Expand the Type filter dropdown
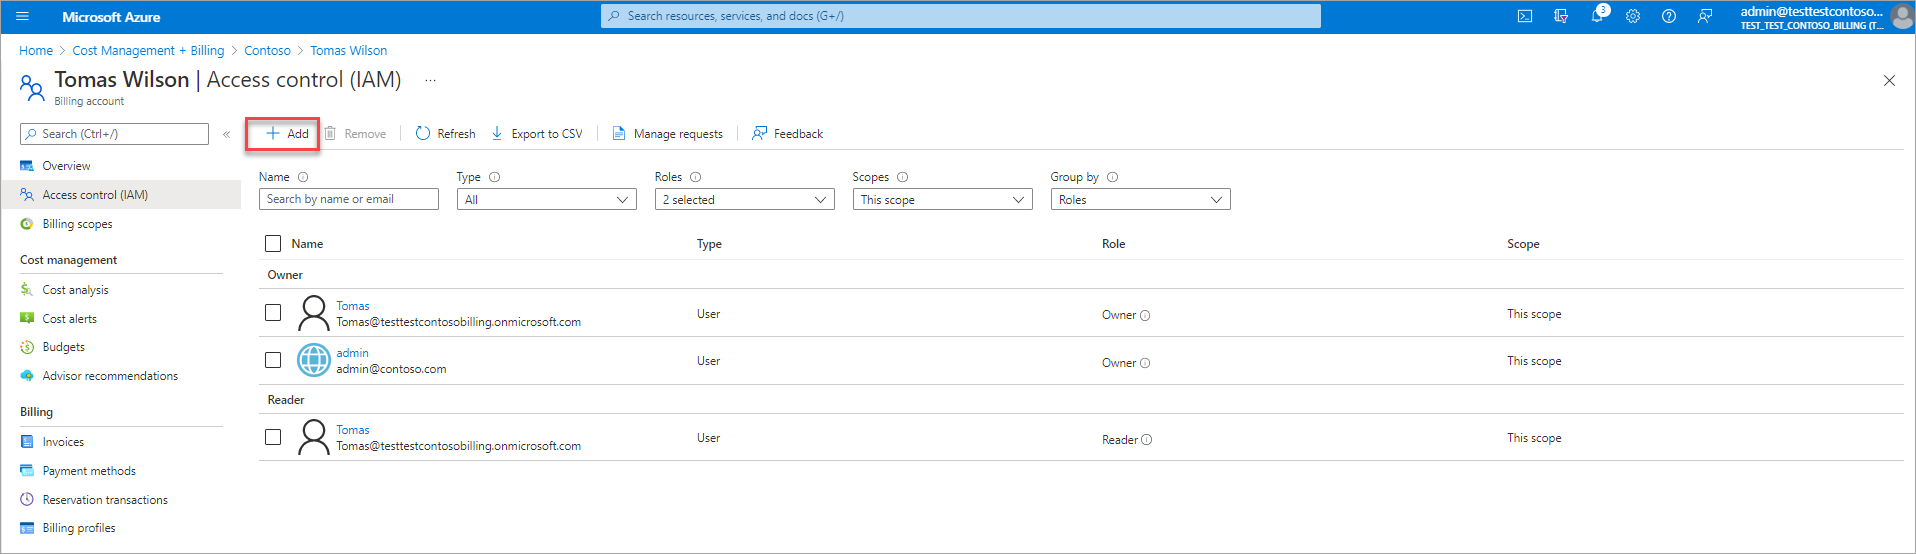Viewport: 1916px width, 554px height. [x=546, y=200]
